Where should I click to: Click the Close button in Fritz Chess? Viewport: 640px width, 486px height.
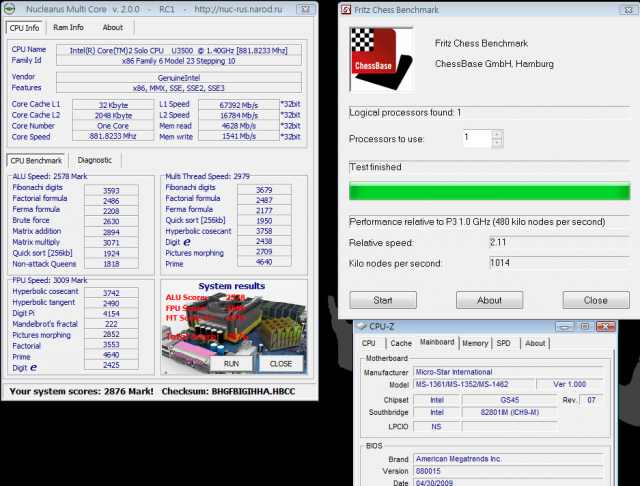[x=596, y=300]
